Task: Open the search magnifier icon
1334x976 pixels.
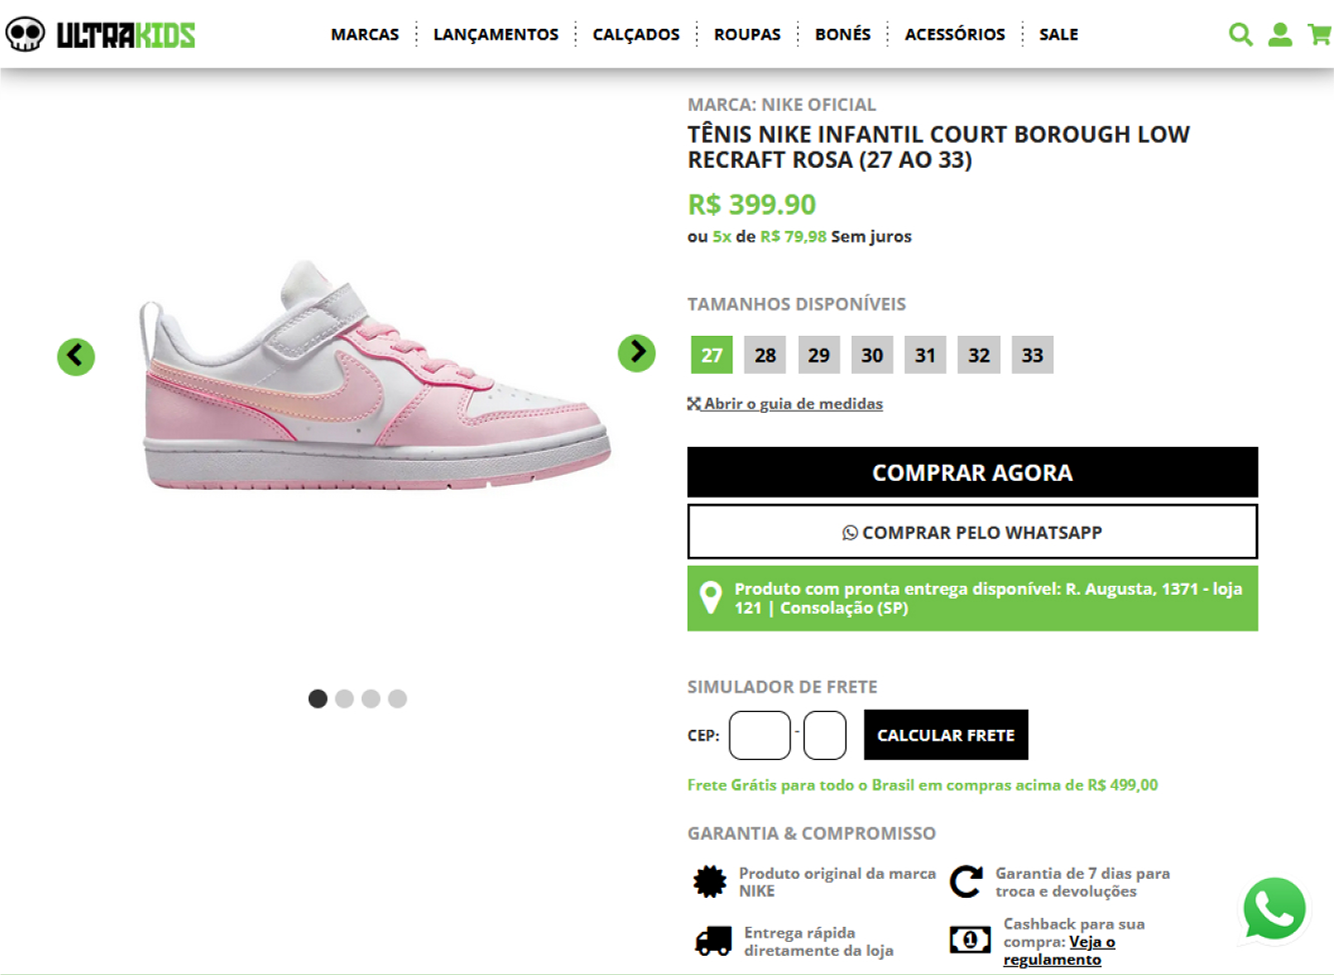Action: pos(1240,35)
